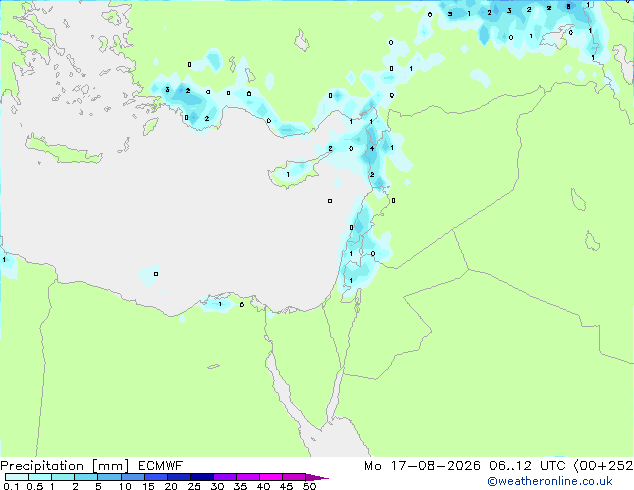
Task: Click the '1' value on Cyprus island
Action: pos(288,175)
